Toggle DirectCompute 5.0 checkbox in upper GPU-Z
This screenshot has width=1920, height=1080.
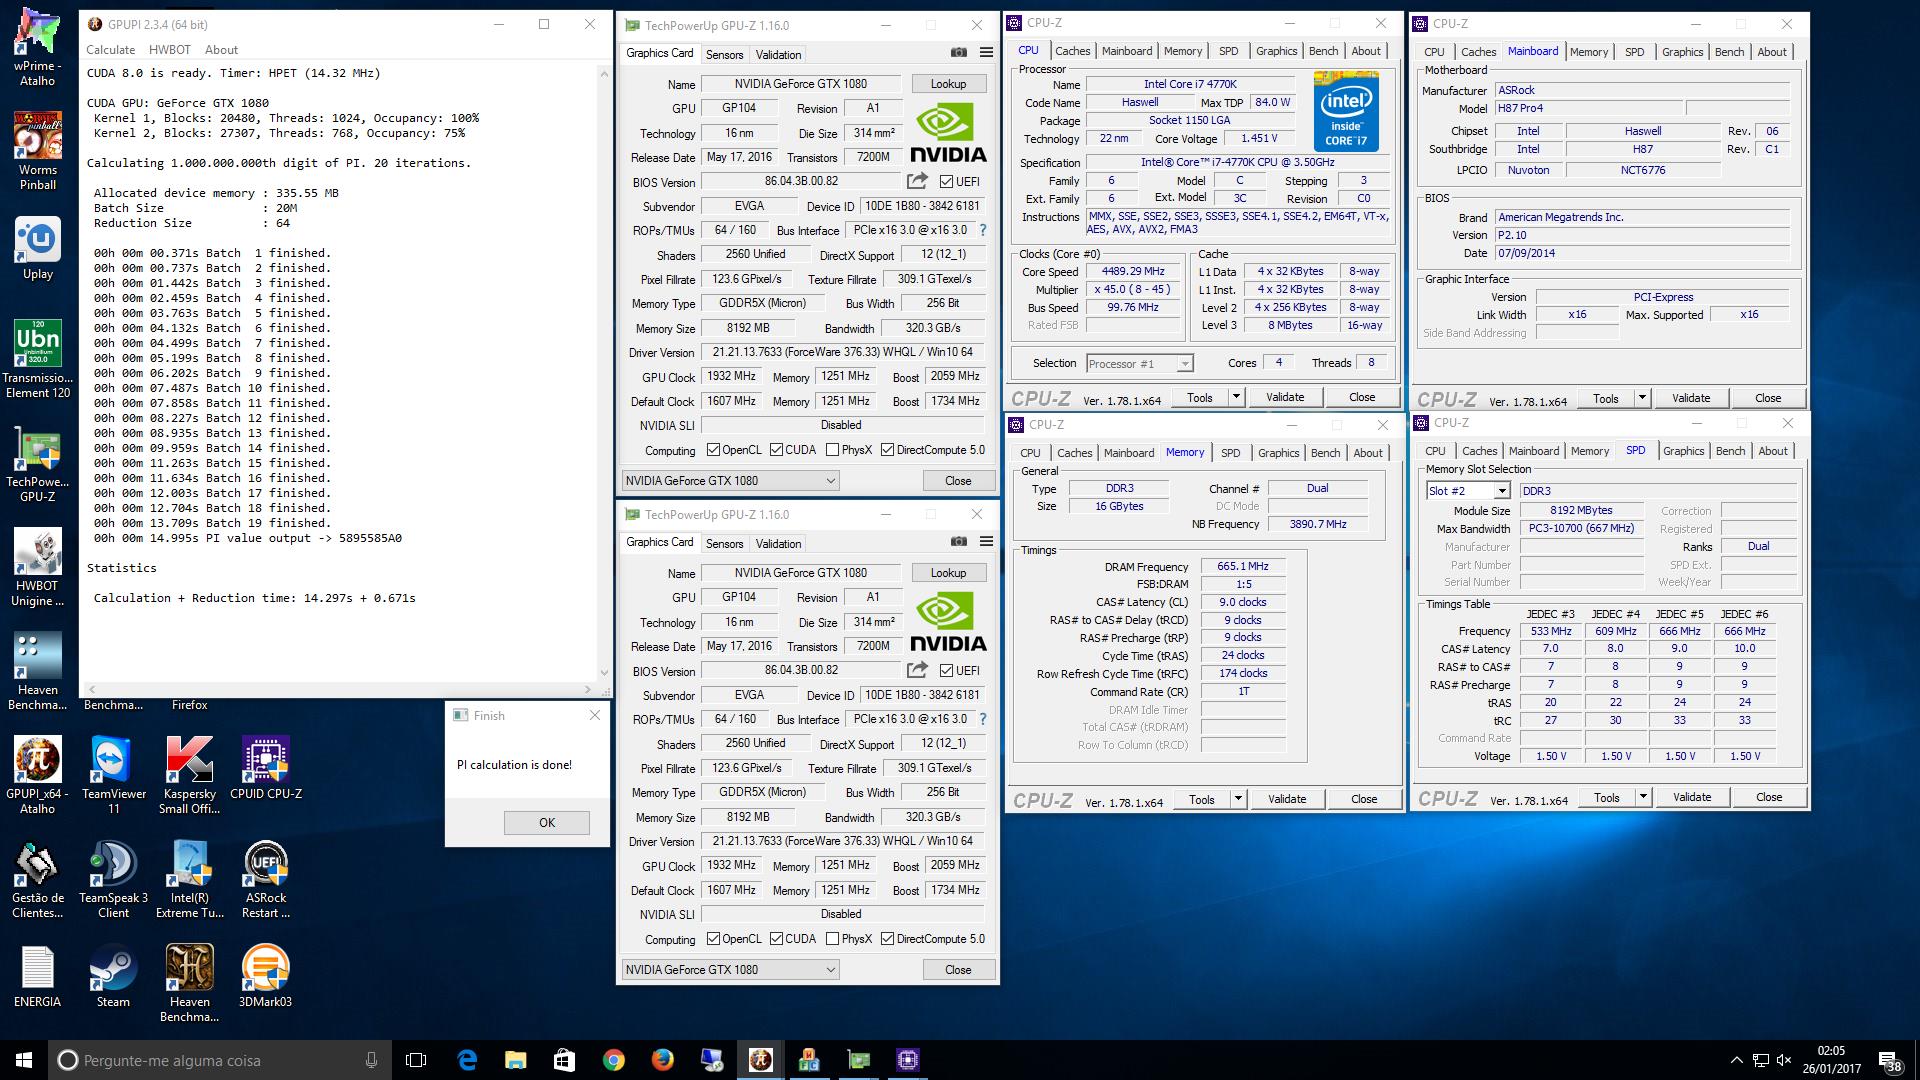pyautogui.click(x=887, y=450)
